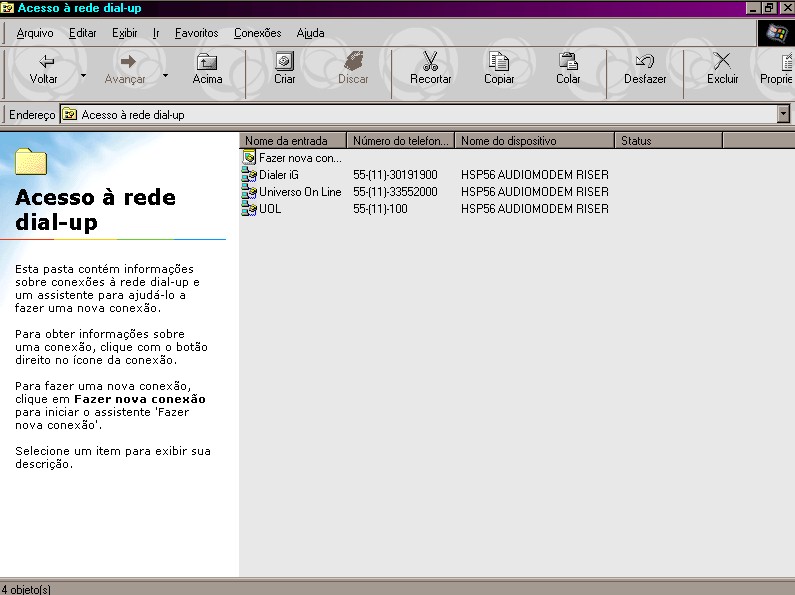Screen dimensions: 795x595
Task: Open the Voltar history dropdown arrow
Action: coord(83,75)
